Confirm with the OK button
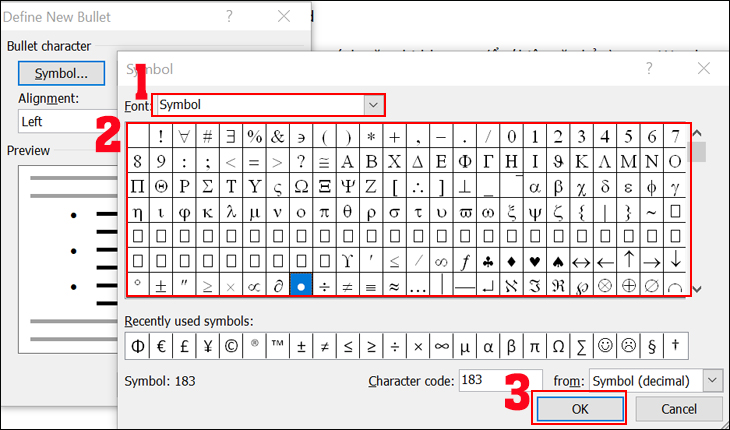The height and width of the screenshot is (430, 730). coord(580,409)
